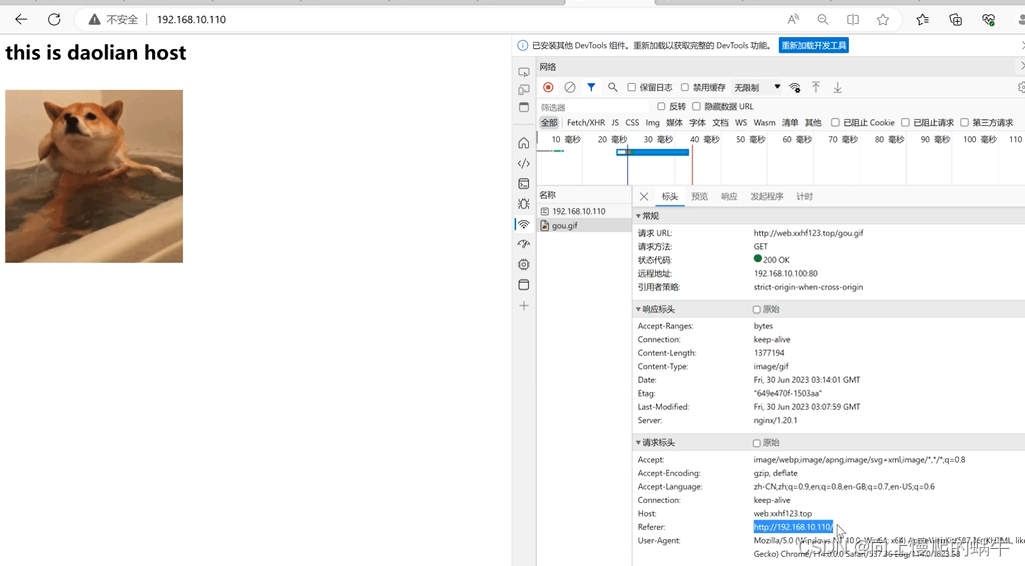Viewport: 1025px width, 566px height.
Task: Open the collections icon in browser toolbar
Action: 956,20
